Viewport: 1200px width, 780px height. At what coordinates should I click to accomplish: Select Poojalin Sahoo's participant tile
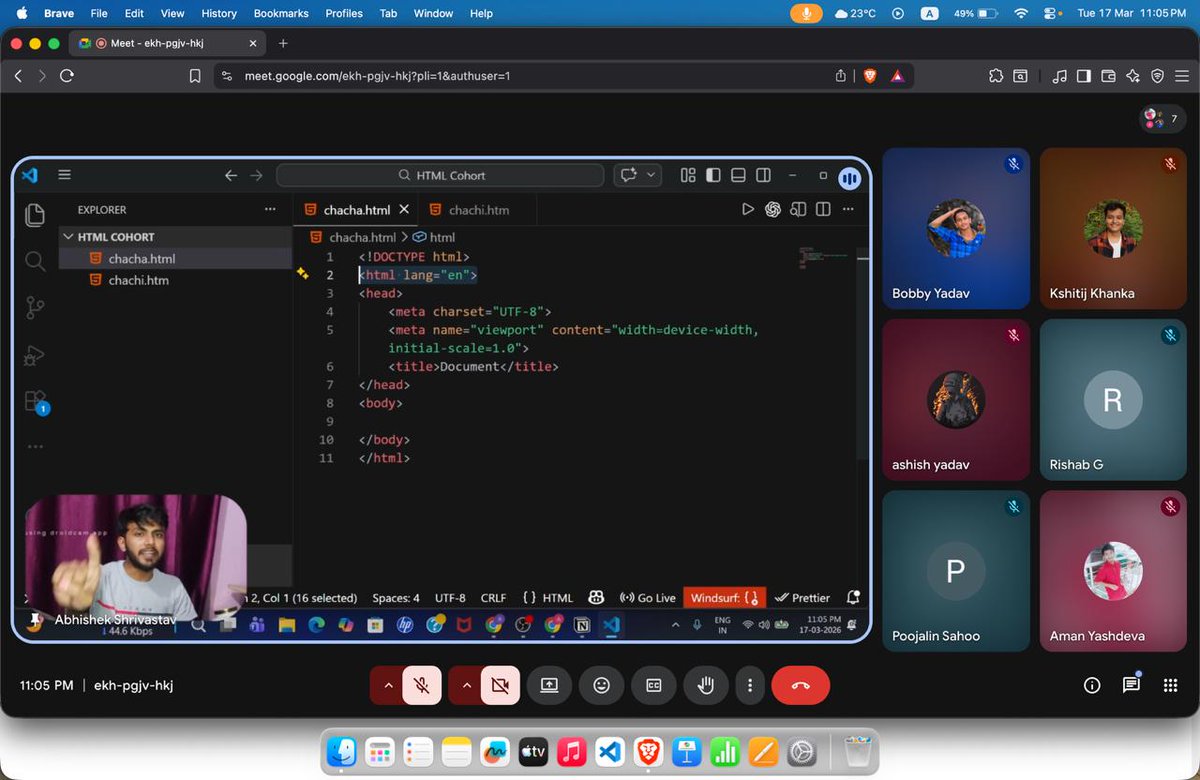[956, 571]
